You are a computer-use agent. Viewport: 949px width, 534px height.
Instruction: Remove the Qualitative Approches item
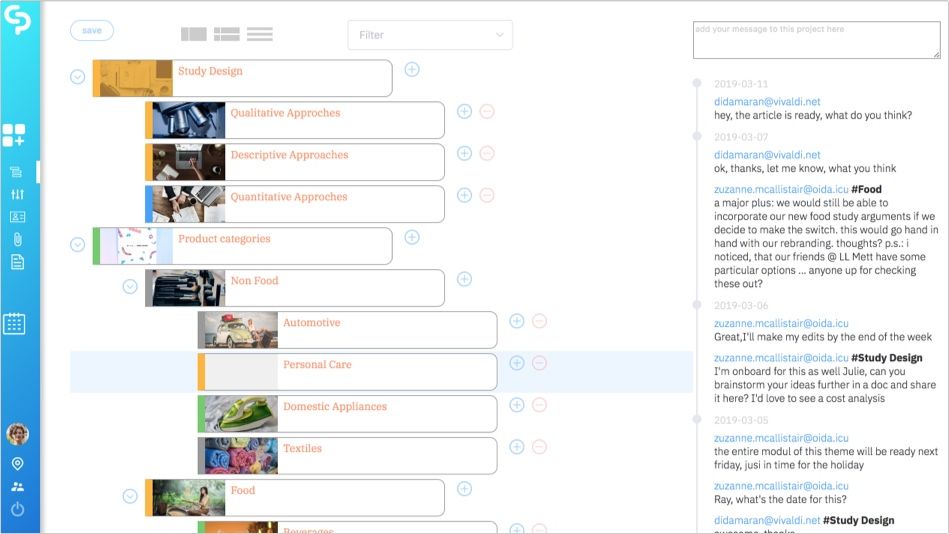coord(487,111)
